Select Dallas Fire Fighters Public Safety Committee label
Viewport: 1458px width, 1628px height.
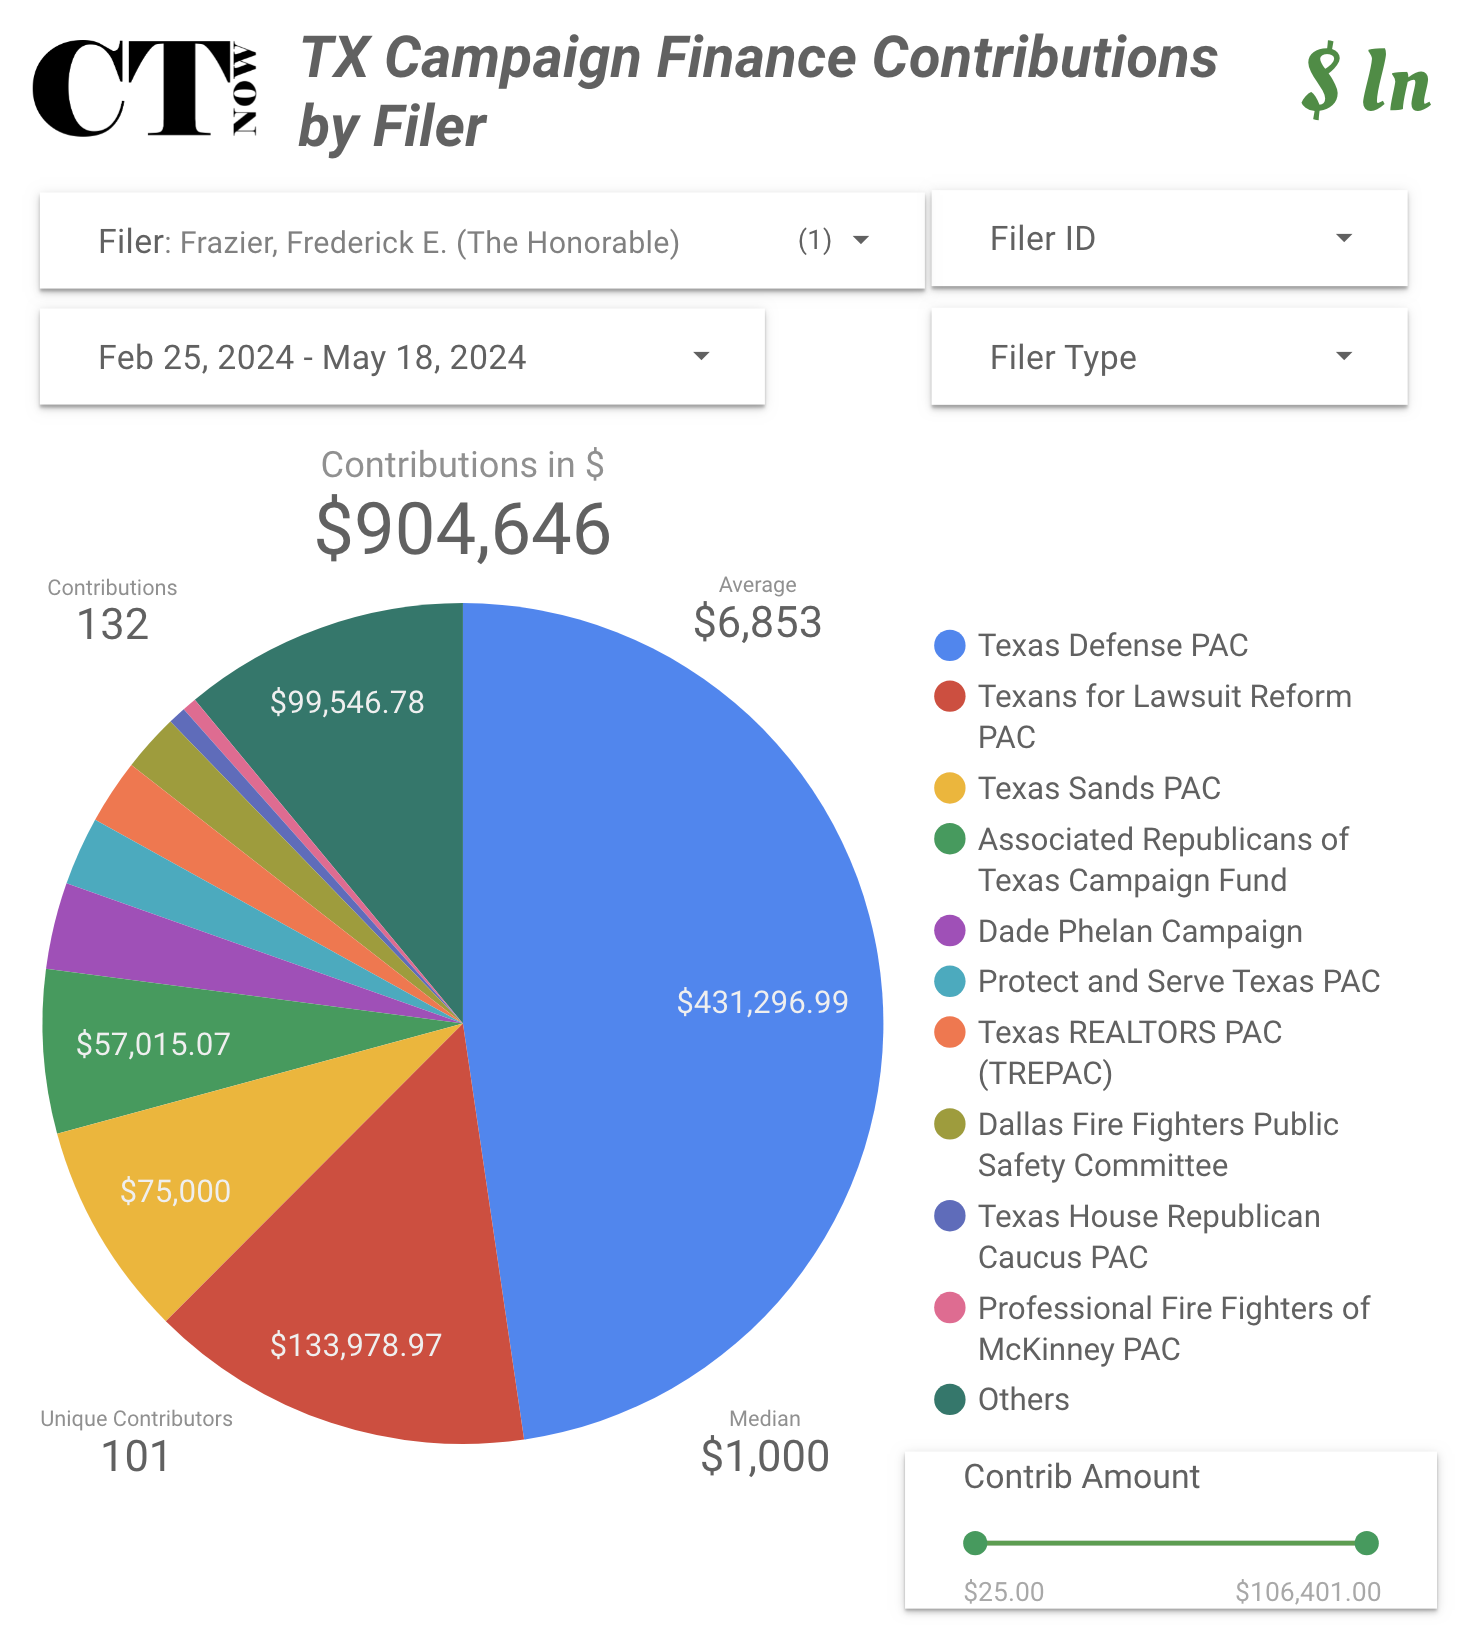point(1158,1144)
